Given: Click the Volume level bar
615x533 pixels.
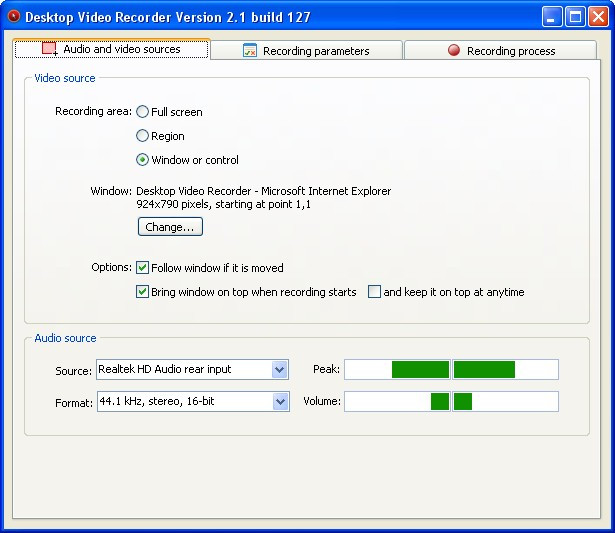Looking at the screenshot, I should (x=451, y=402).
